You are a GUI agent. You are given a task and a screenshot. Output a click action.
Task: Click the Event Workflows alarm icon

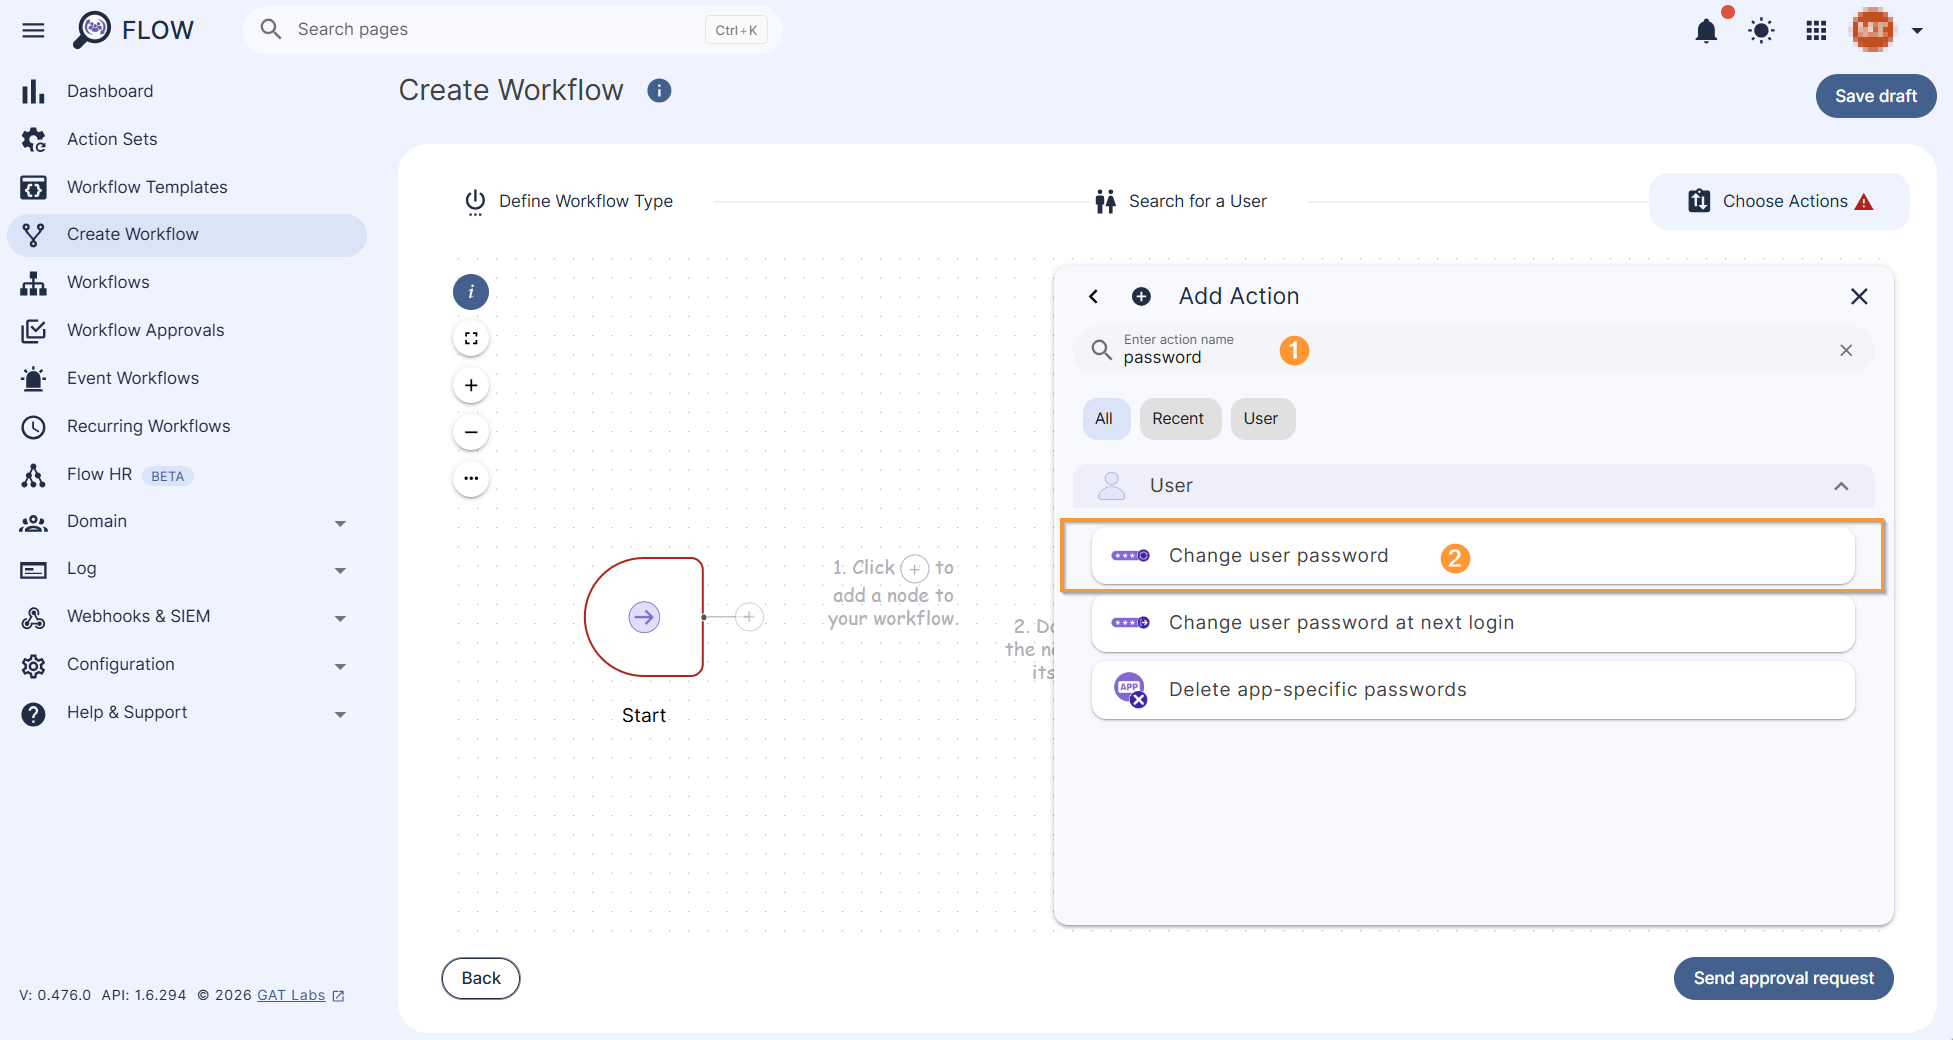(x=33, y=379)
